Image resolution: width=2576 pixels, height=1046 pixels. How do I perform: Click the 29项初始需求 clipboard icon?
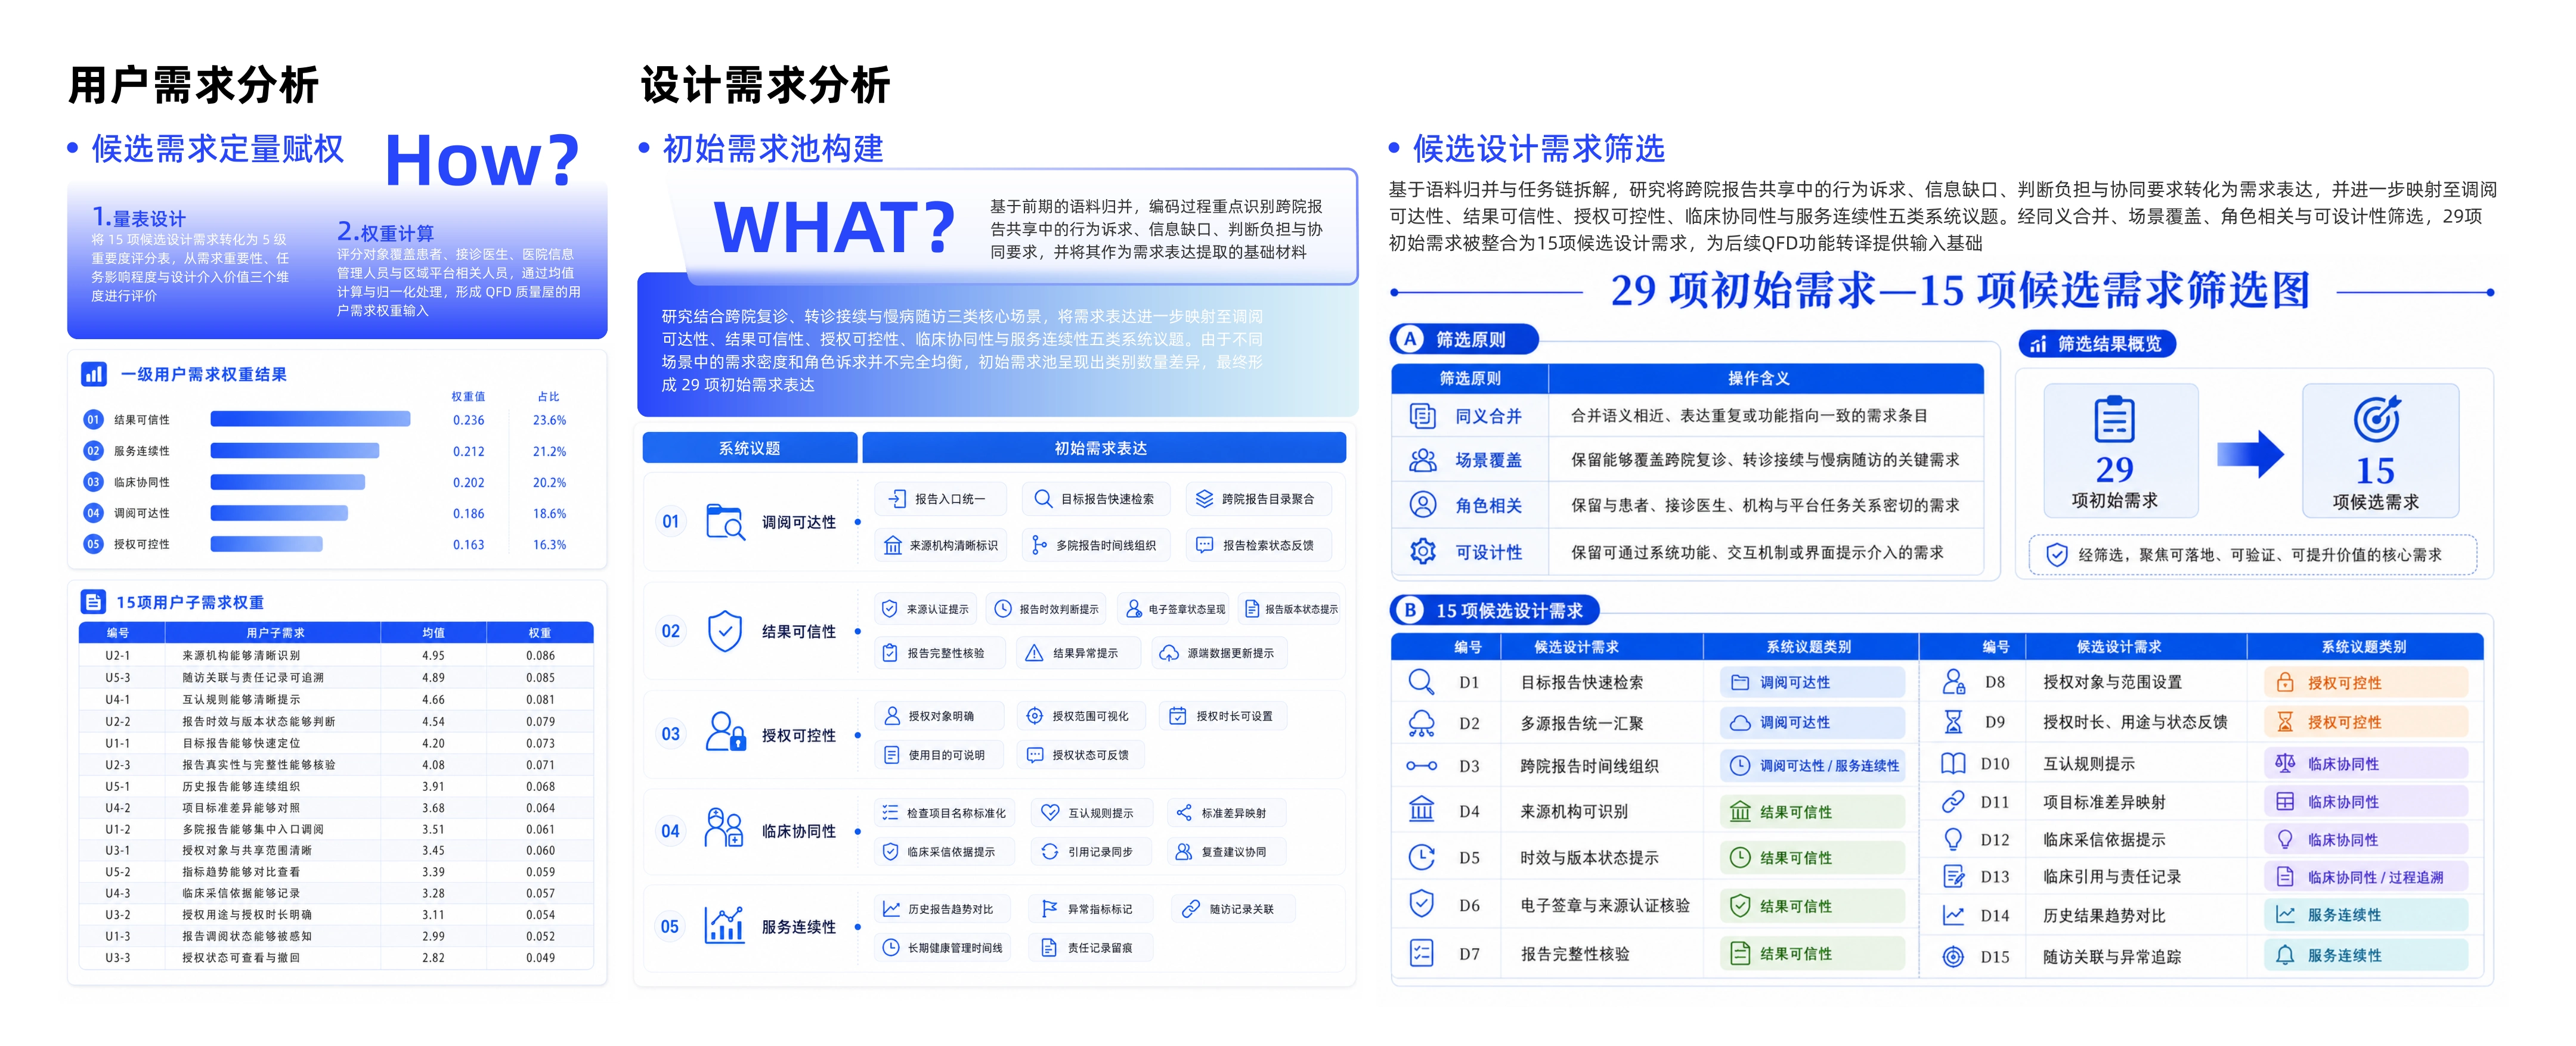[x=2114, y=420]
